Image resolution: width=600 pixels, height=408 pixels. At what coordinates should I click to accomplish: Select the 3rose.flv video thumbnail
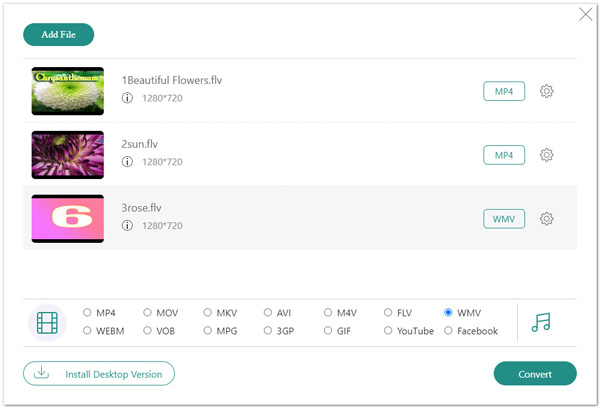click(x=68, y=218)
